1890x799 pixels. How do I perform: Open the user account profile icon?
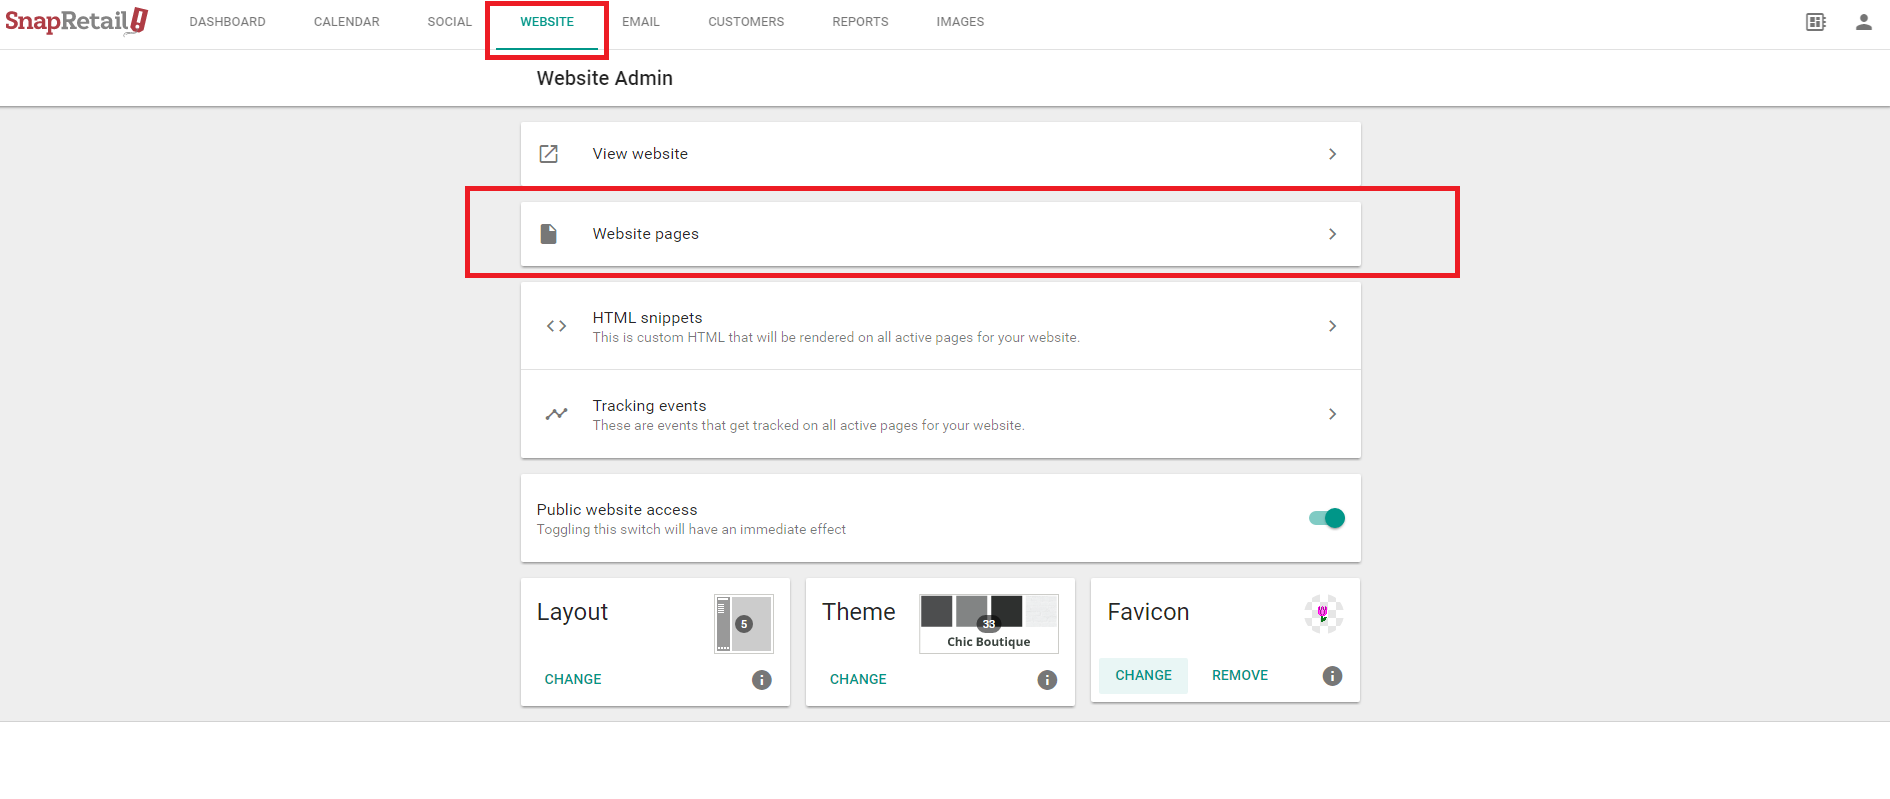1864,22
